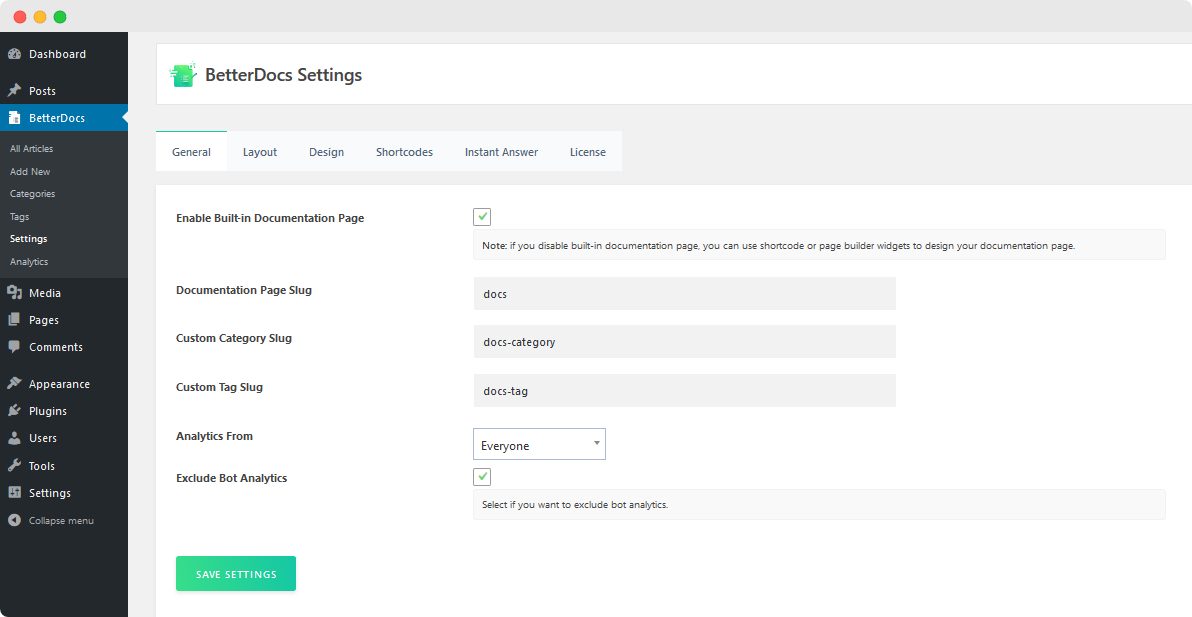Image resolution: width=1192 pixels, height=617 pixels.
Task: Select the Instant Answer tab
Action: [502, 152]
